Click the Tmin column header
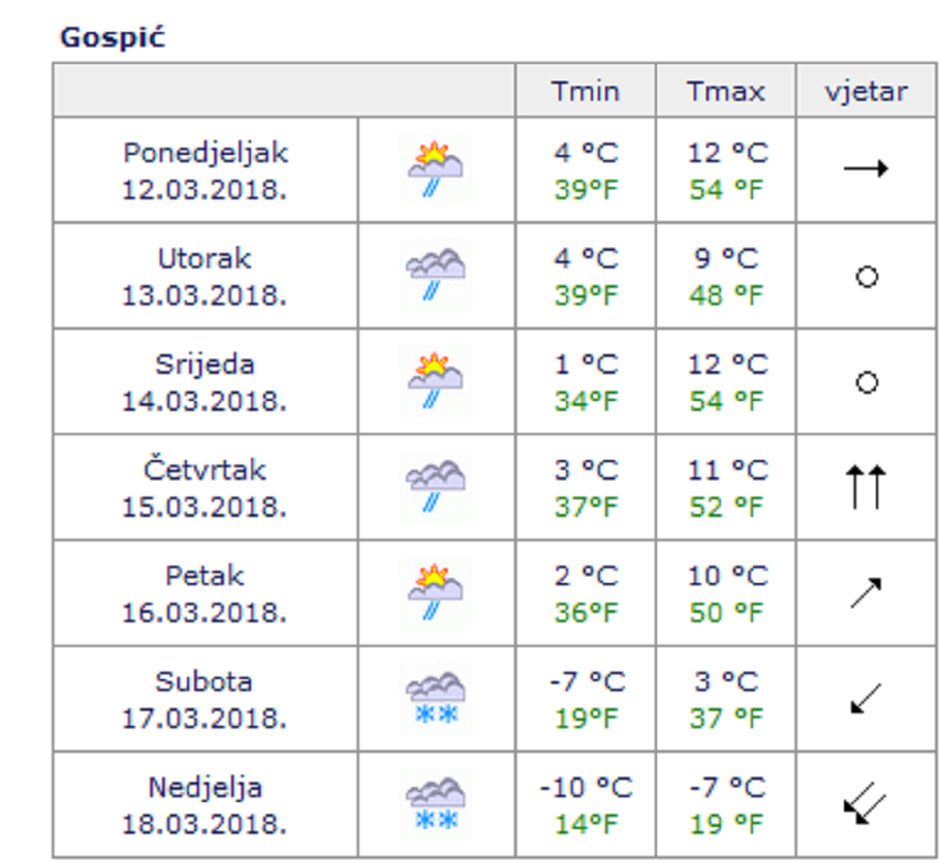 [x=585, y=92]
